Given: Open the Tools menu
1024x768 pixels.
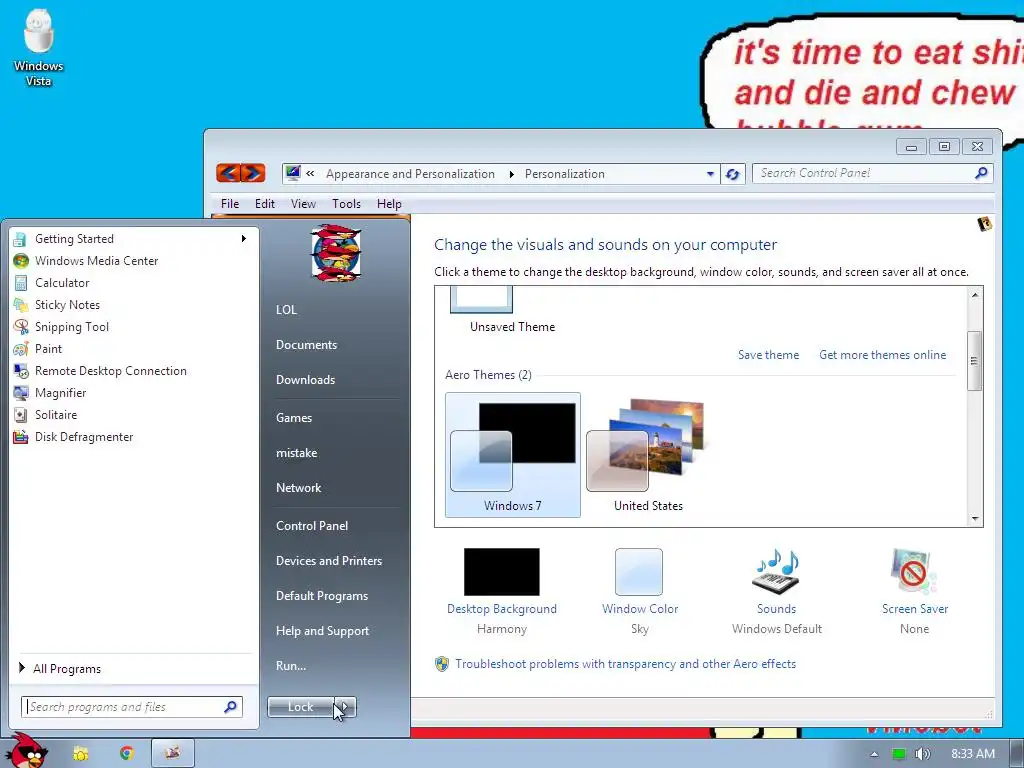Looking at the screenshot, I should (346, 204).
